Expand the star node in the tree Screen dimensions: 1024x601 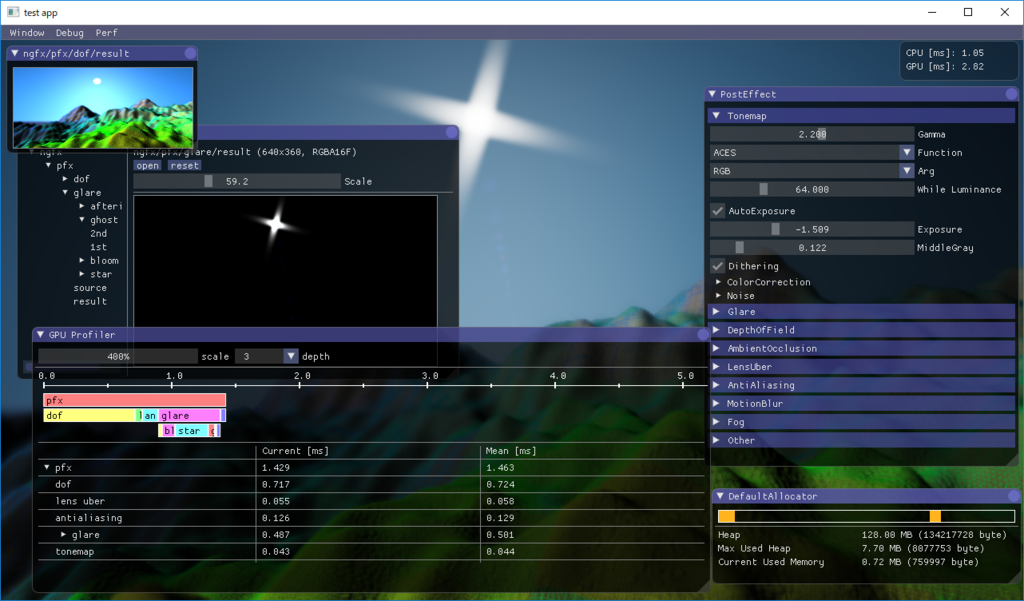pyautogui.click(x=82, y=274)
